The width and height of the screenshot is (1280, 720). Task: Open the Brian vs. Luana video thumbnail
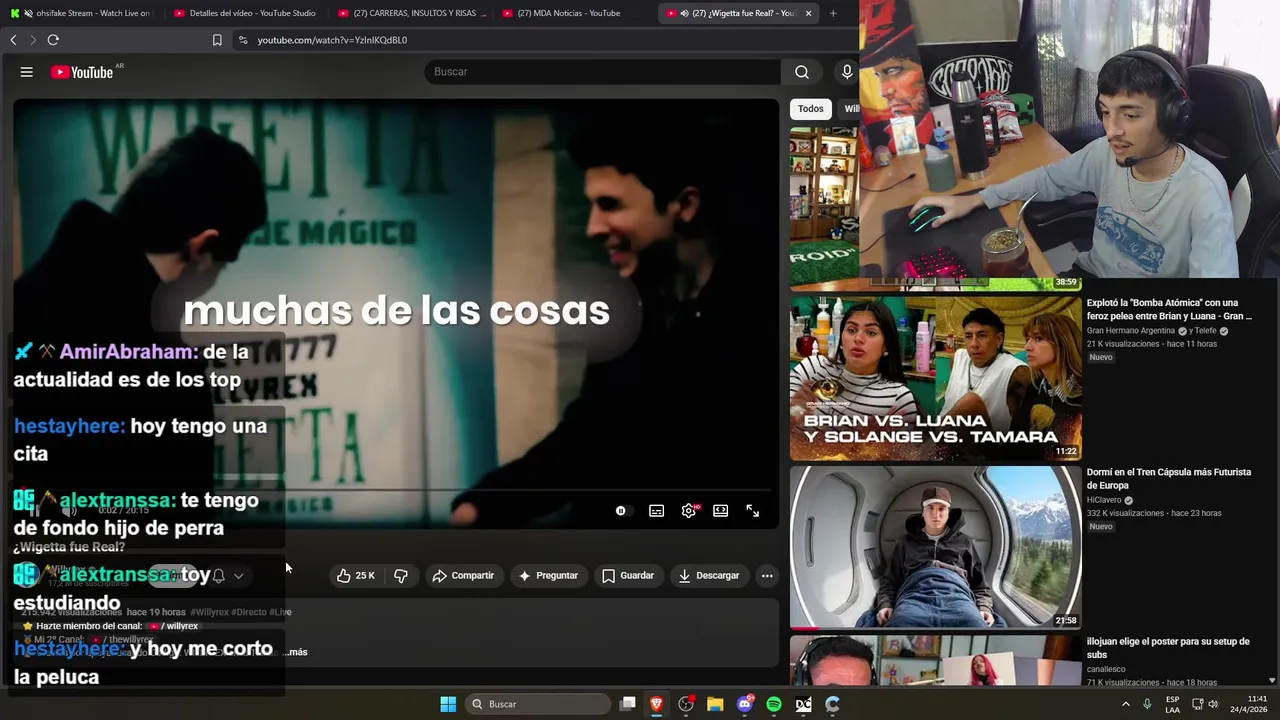[936, 378]
